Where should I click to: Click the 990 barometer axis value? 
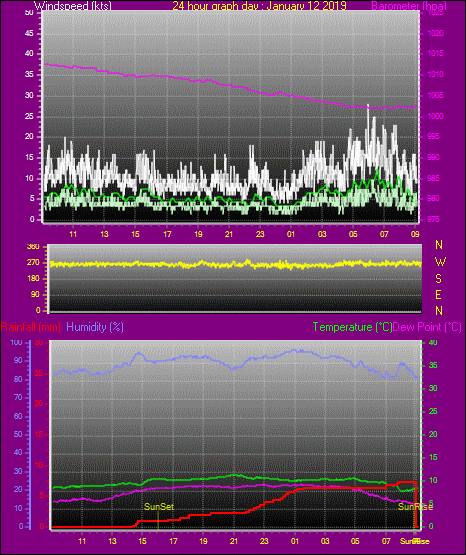coord(434,157)
